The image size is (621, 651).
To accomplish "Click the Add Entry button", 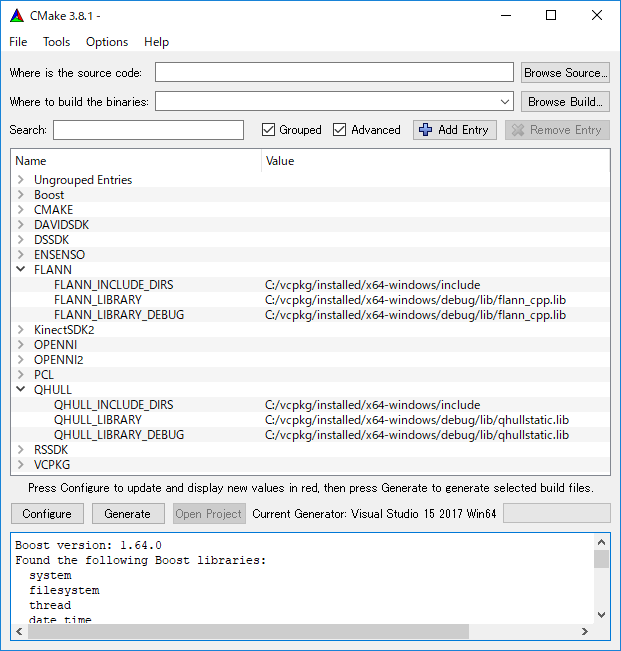I will point(455,130).
